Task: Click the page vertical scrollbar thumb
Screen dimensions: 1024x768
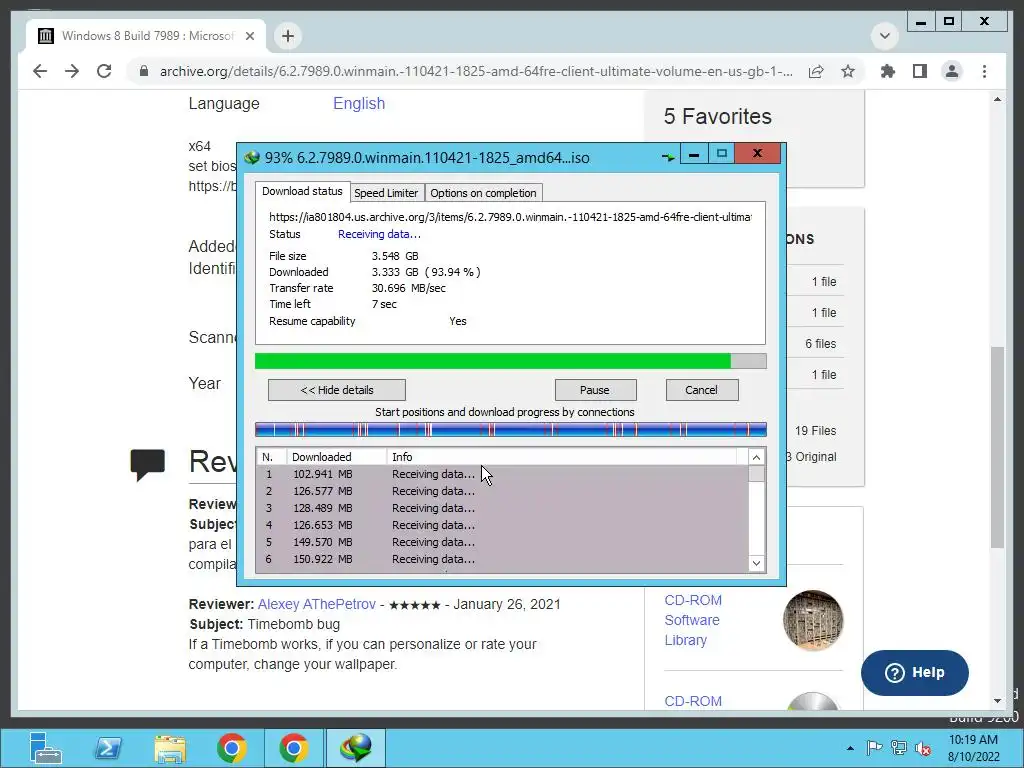Action: [997, 447]
